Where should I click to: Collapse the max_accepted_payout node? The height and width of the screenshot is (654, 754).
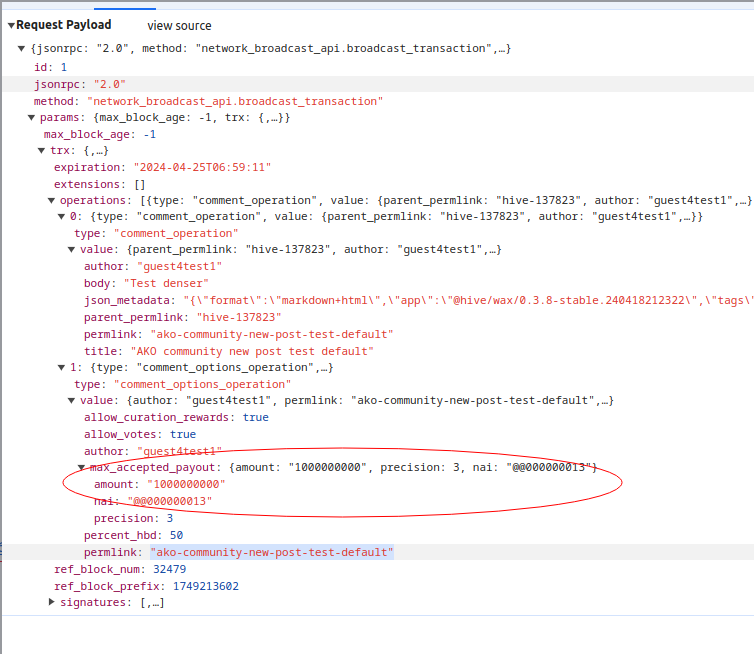(x=81, y=468)
